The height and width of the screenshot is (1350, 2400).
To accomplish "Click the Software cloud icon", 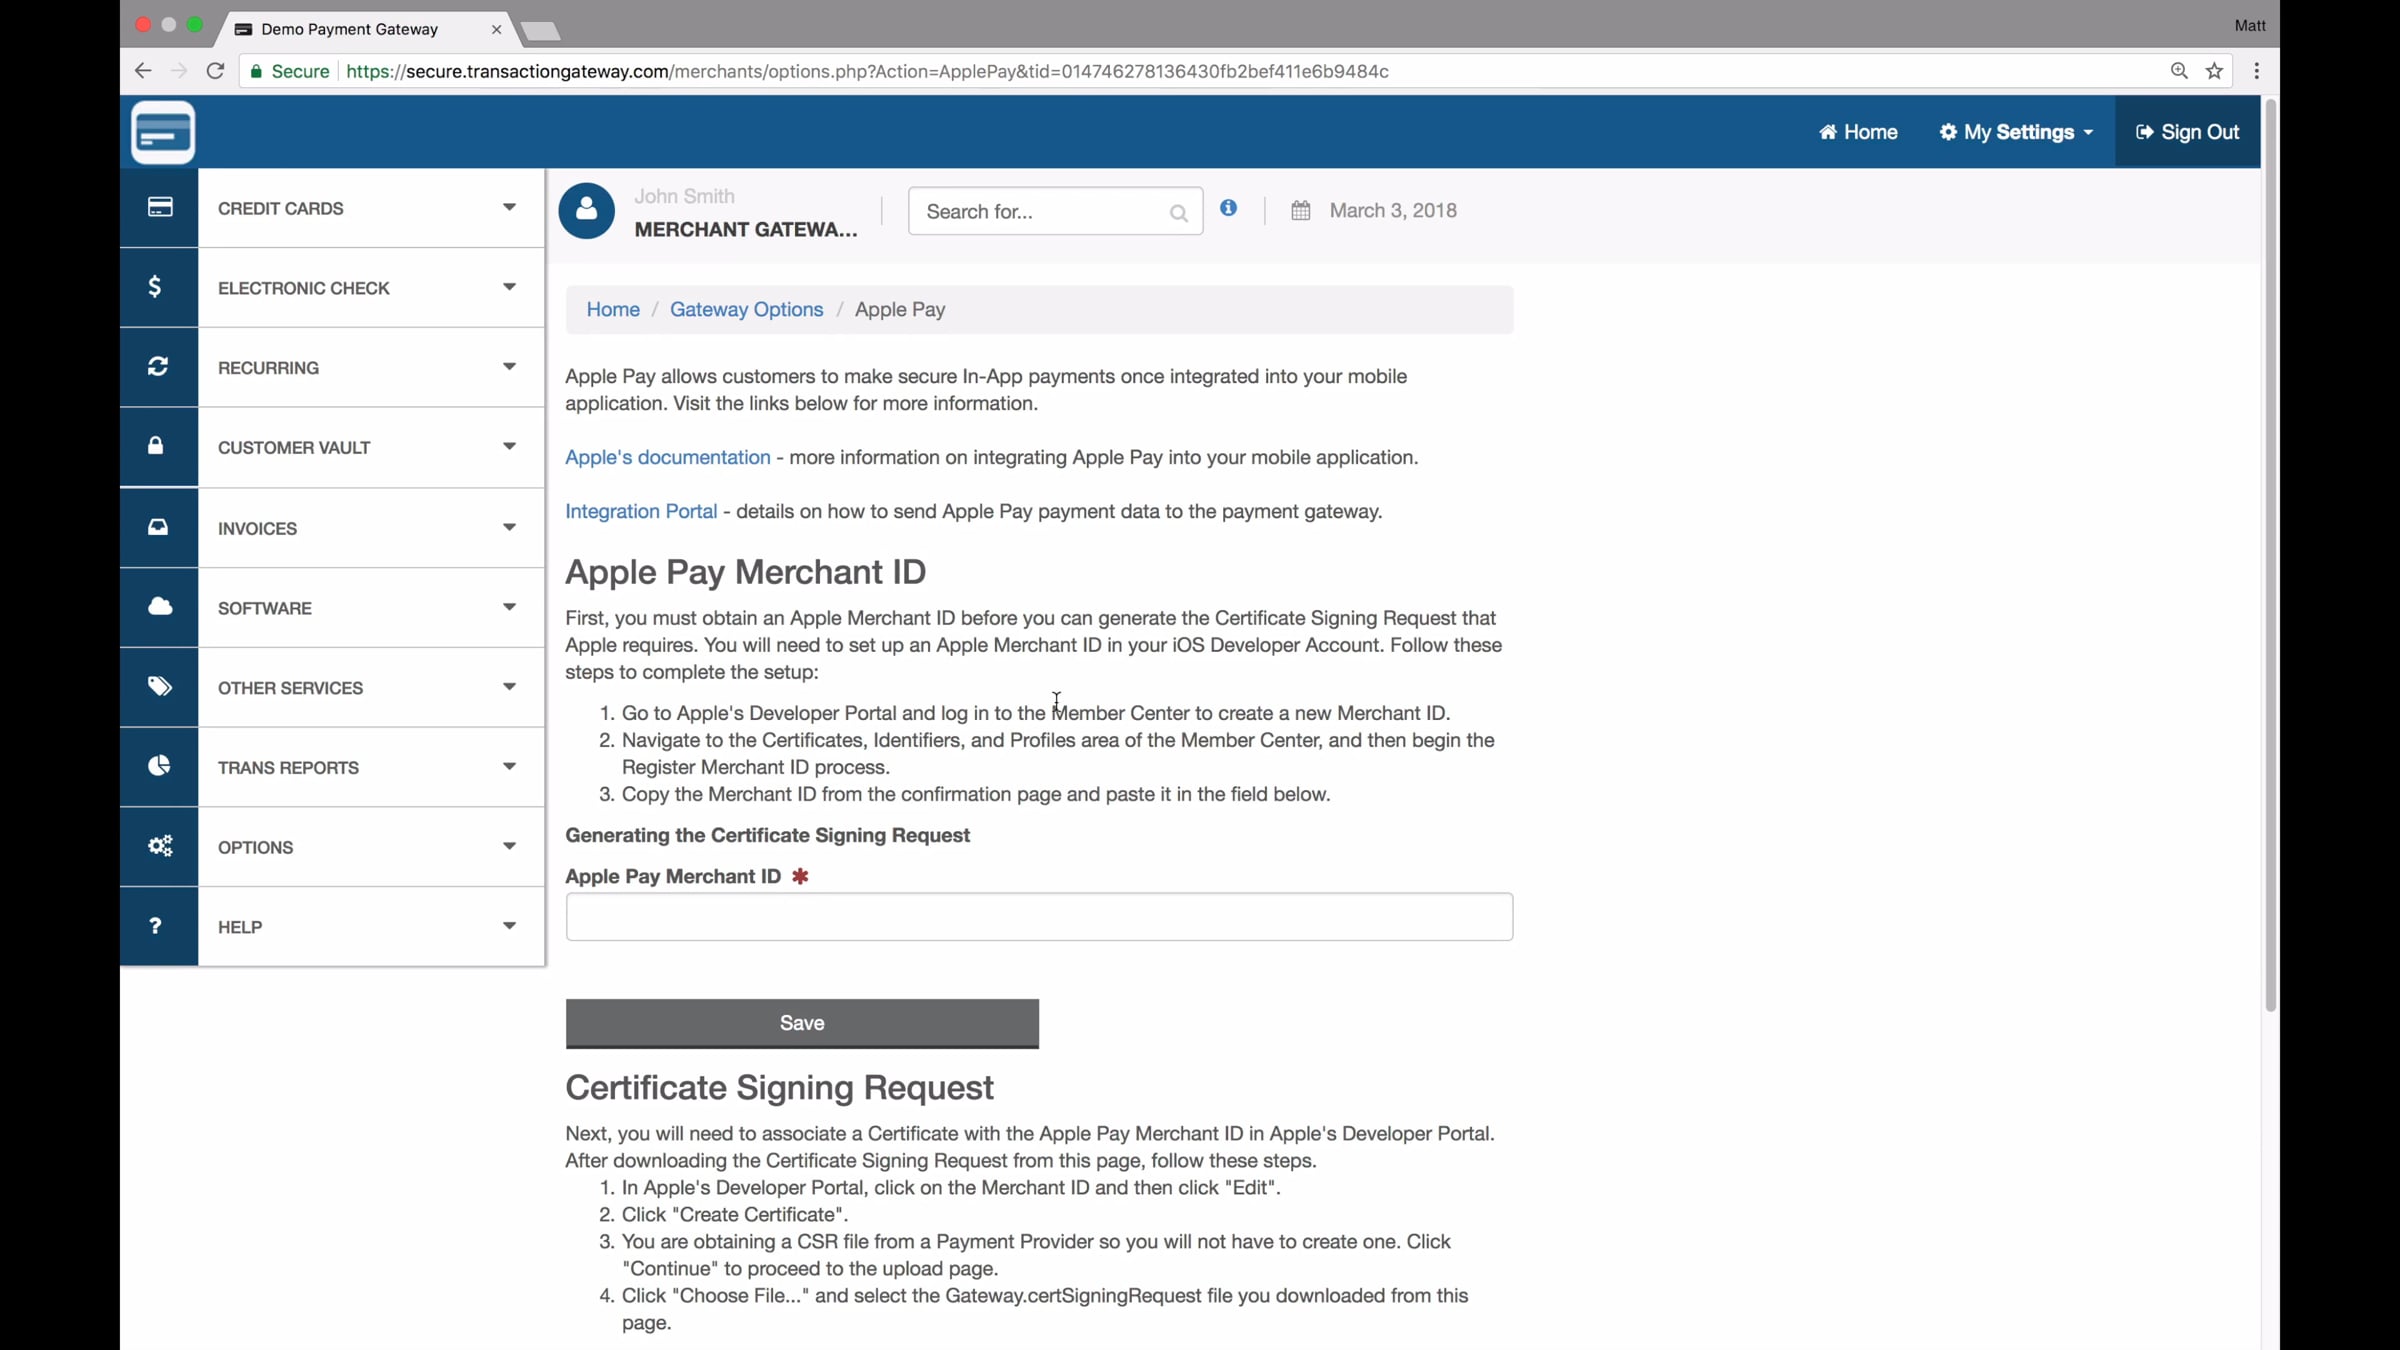I will [160, 606].
